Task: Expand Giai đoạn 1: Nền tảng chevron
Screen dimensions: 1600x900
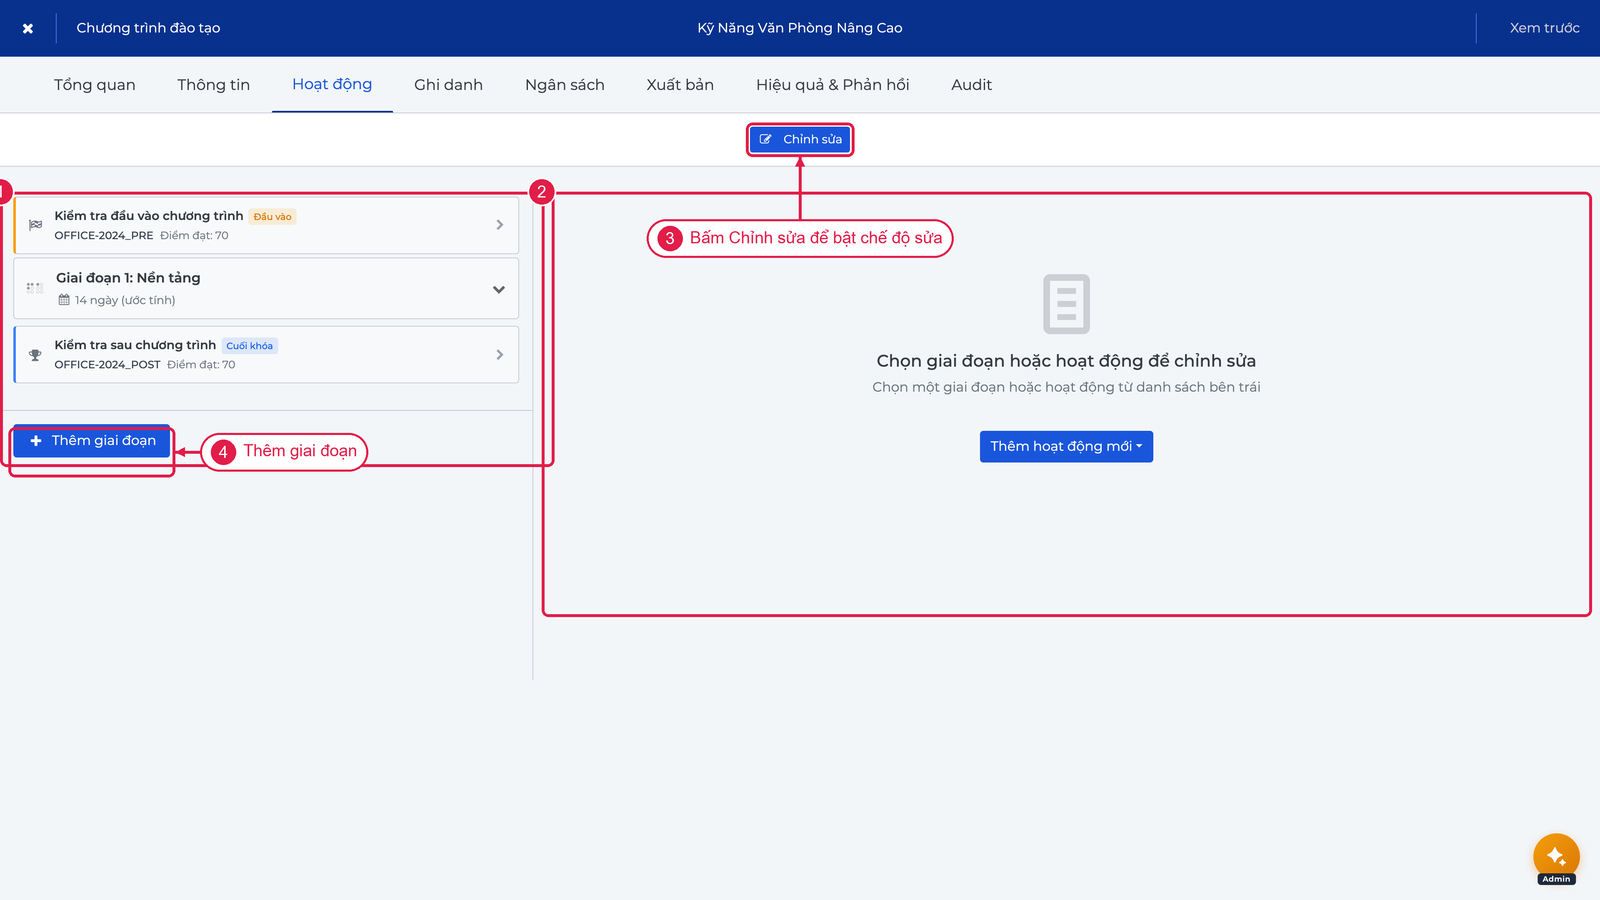Action: [499, 289]
